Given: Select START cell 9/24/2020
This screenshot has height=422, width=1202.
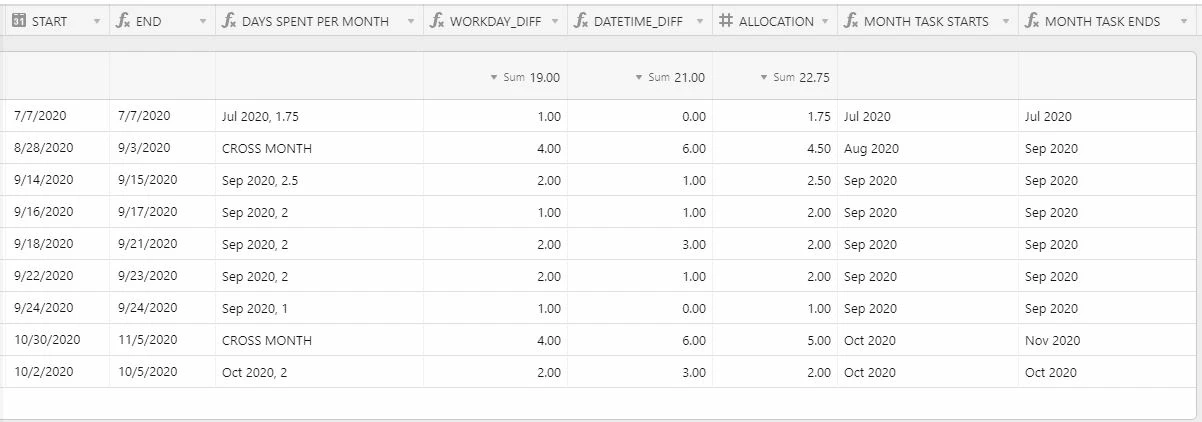Looking at the screenshot, I should pos(55,308).
